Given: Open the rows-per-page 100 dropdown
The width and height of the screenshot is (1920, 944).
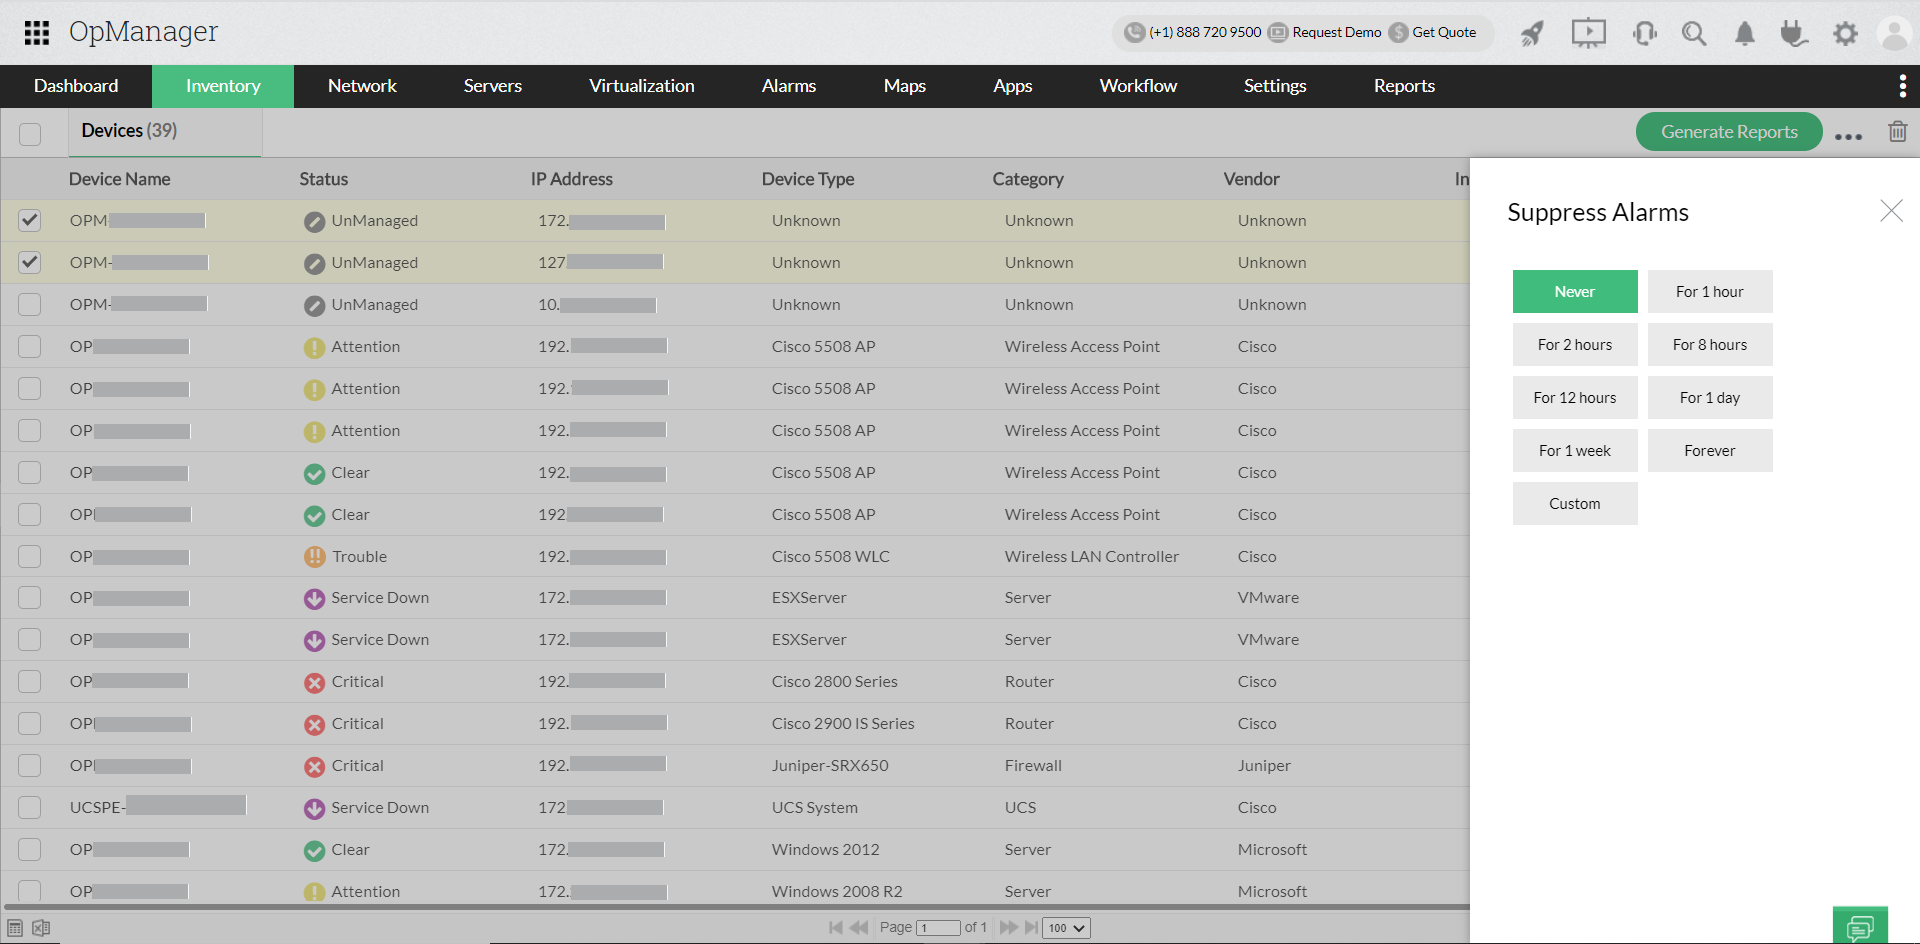Looking at the screenshot, I should pos(1066,928).
